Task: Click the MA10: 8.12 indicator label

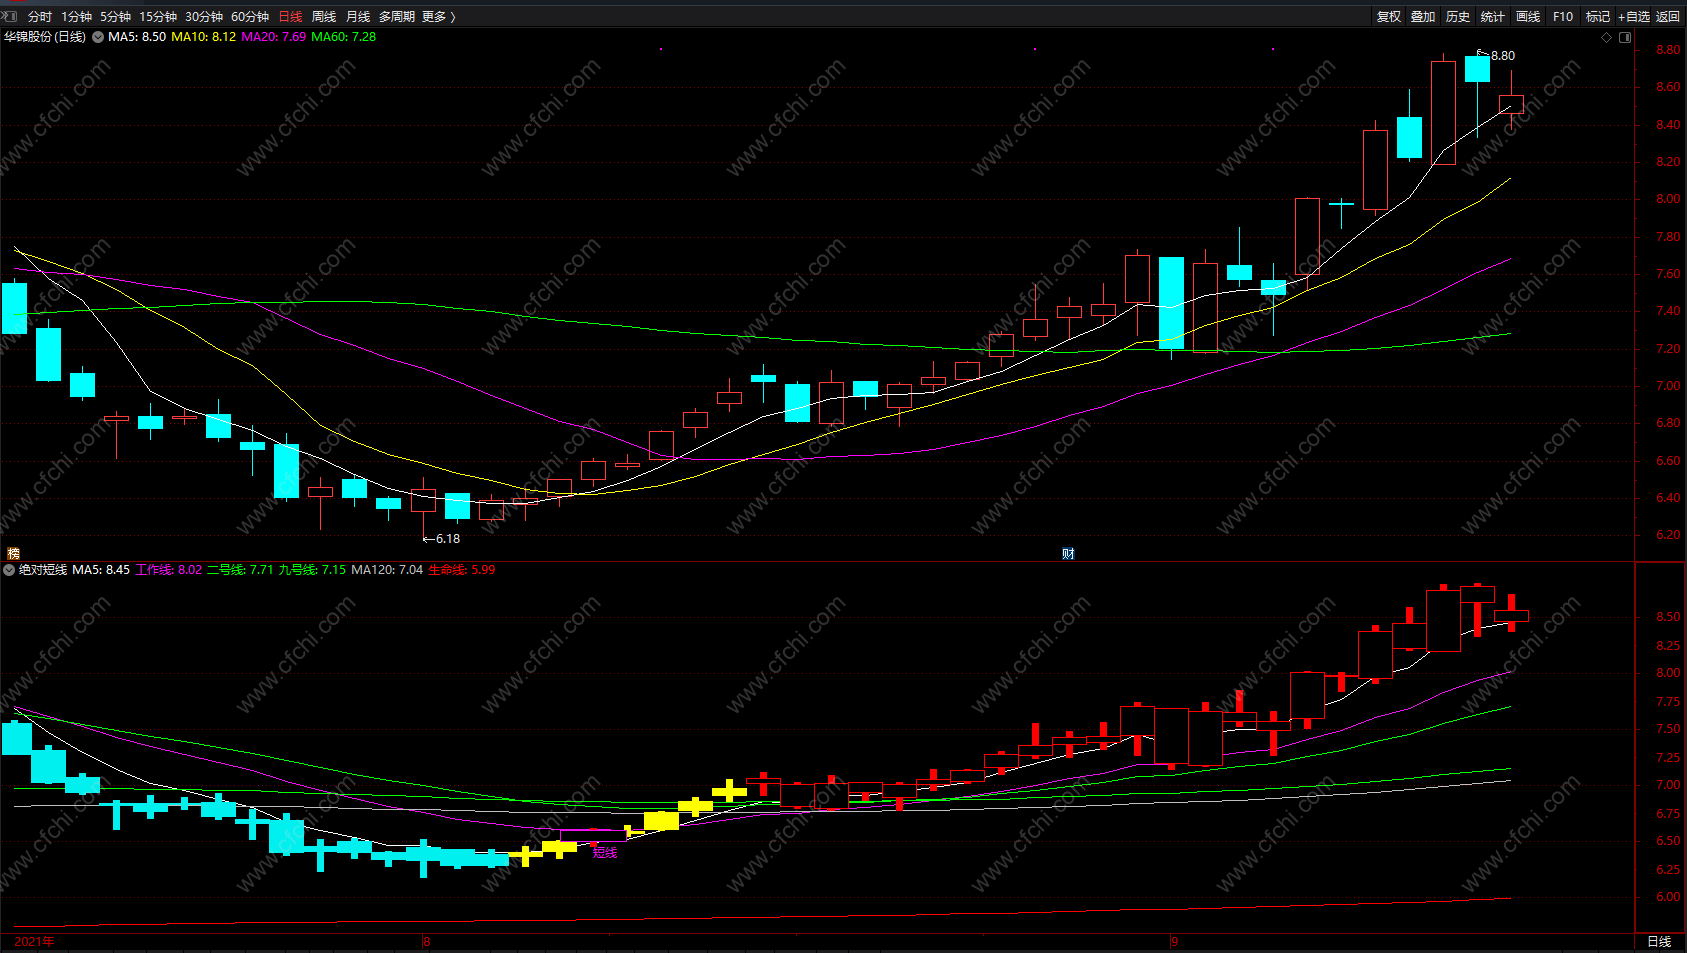Action: click(x=204, y=37)
